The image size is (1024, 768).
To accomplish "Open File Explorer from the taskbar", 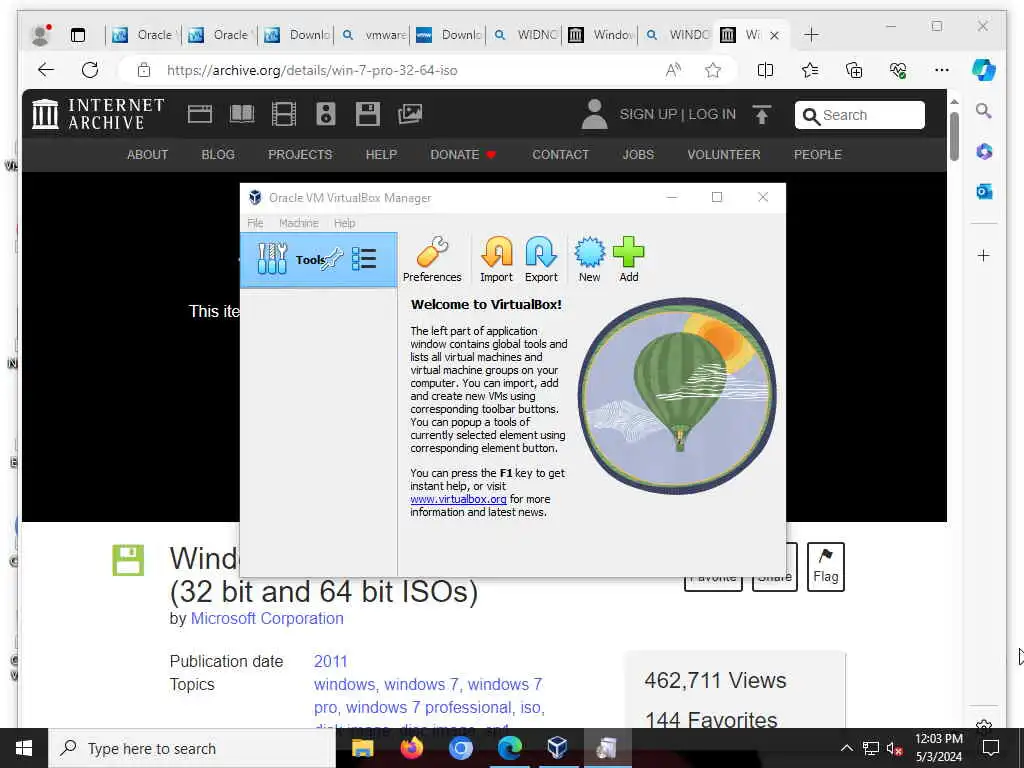I will pyautogui.click(x=362, y=748).
